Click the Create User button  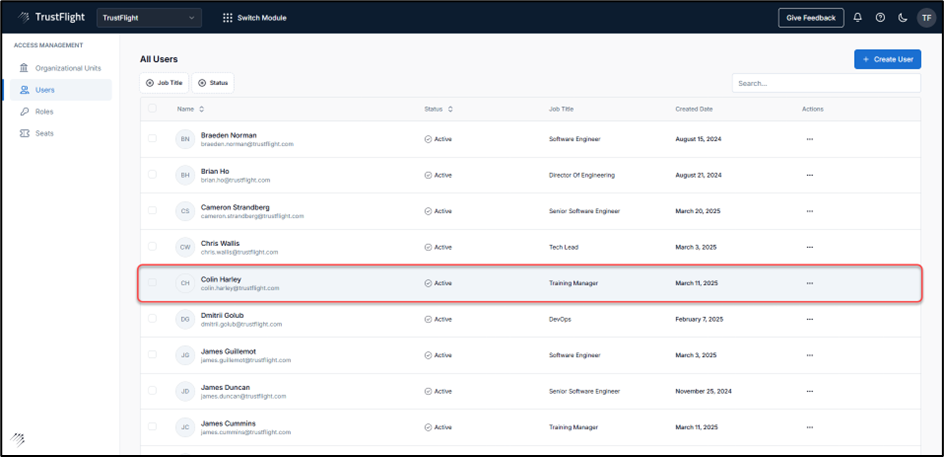pos(887,59)
